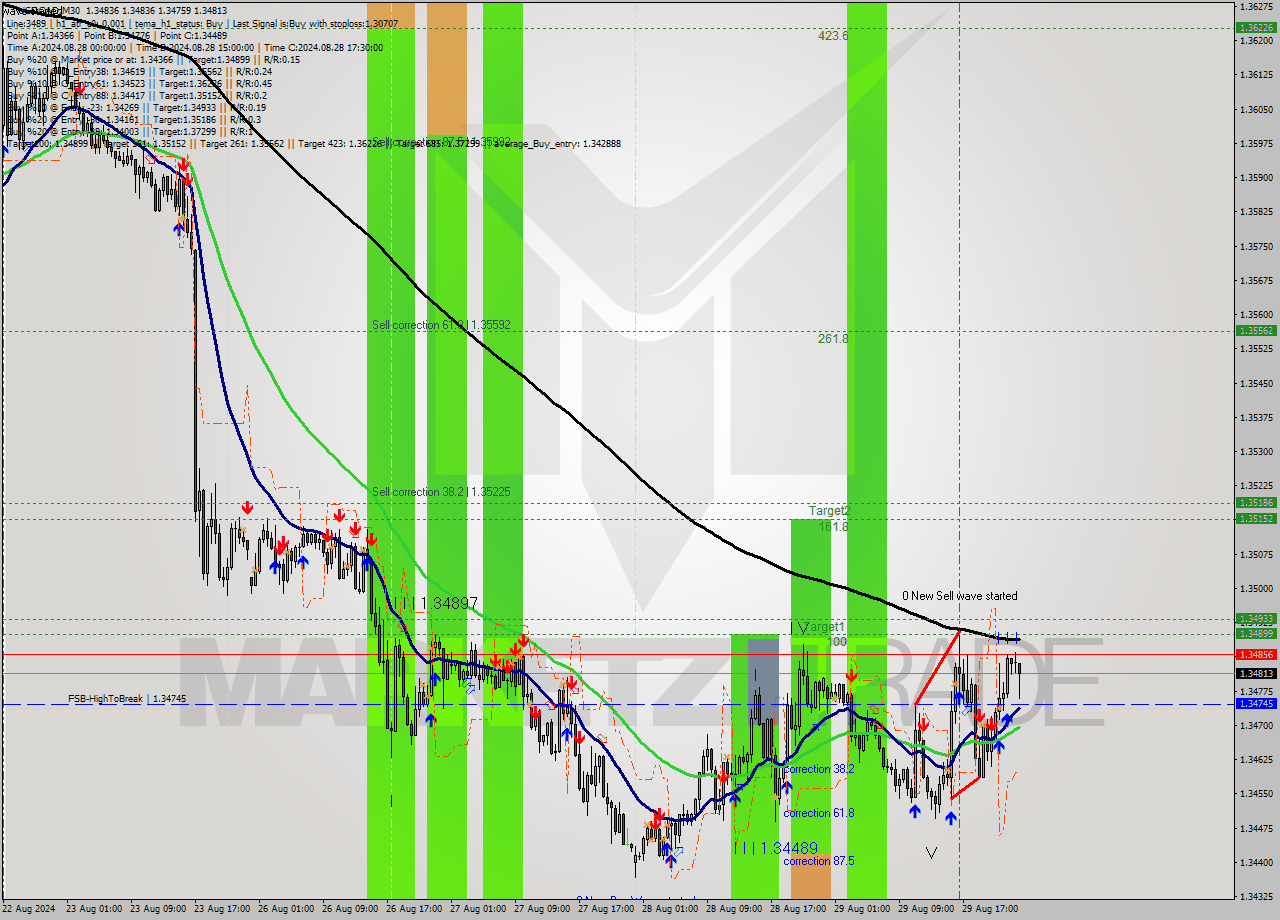The width and height of the screenshot is (1280, 920).
Task: Click the 1.36275 axis price tick
Action: pos(1254,6)
